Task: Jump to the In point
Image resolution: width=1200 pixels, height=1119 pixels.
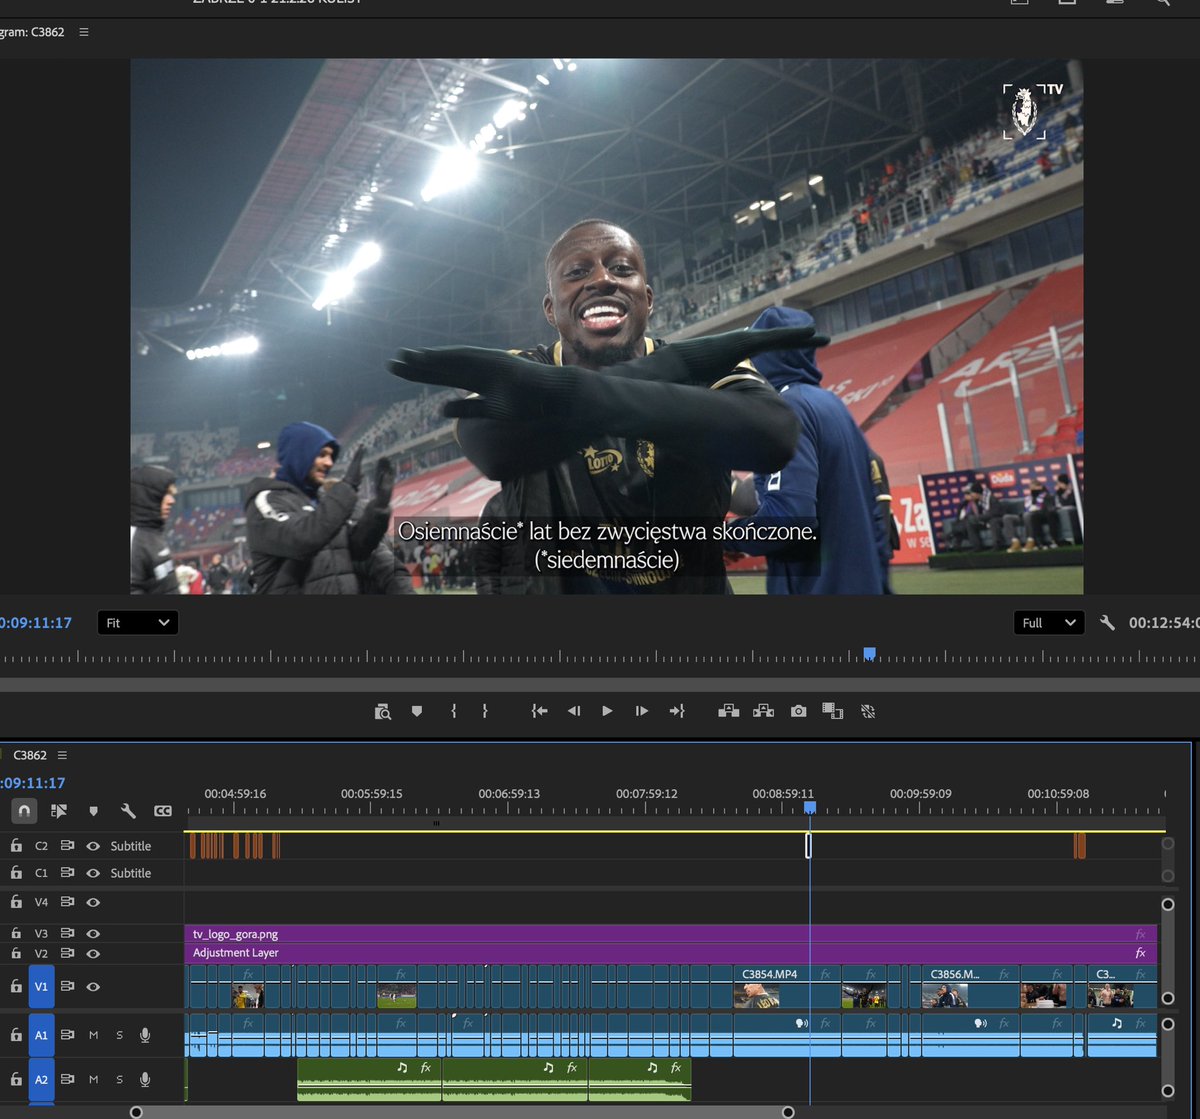Action: pos(540,711)
